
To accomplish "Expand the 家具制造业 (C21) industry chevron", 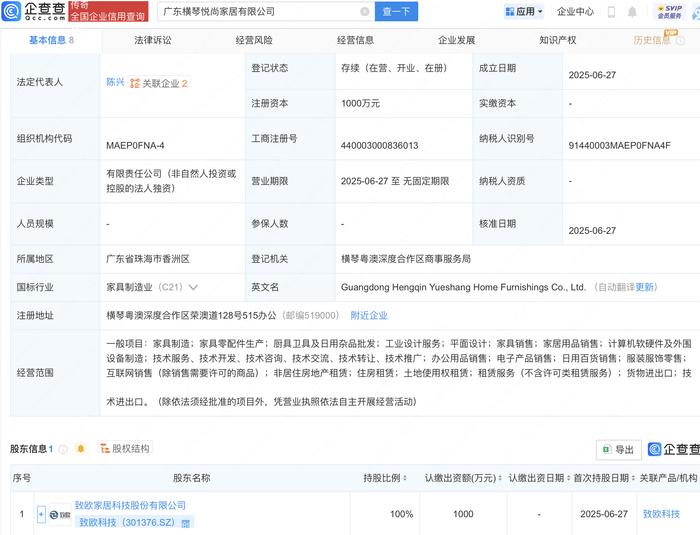I will [193, 287].
